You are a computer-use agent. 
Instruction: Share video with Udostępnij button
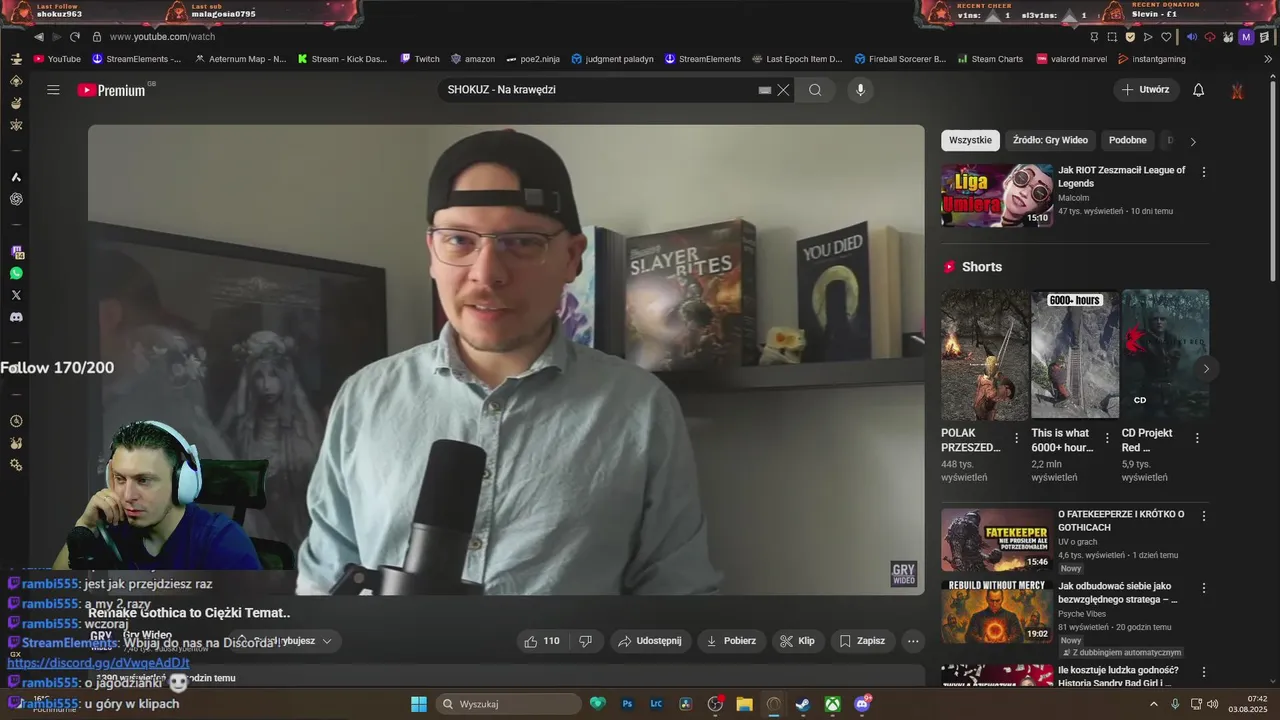pos(650,641)
